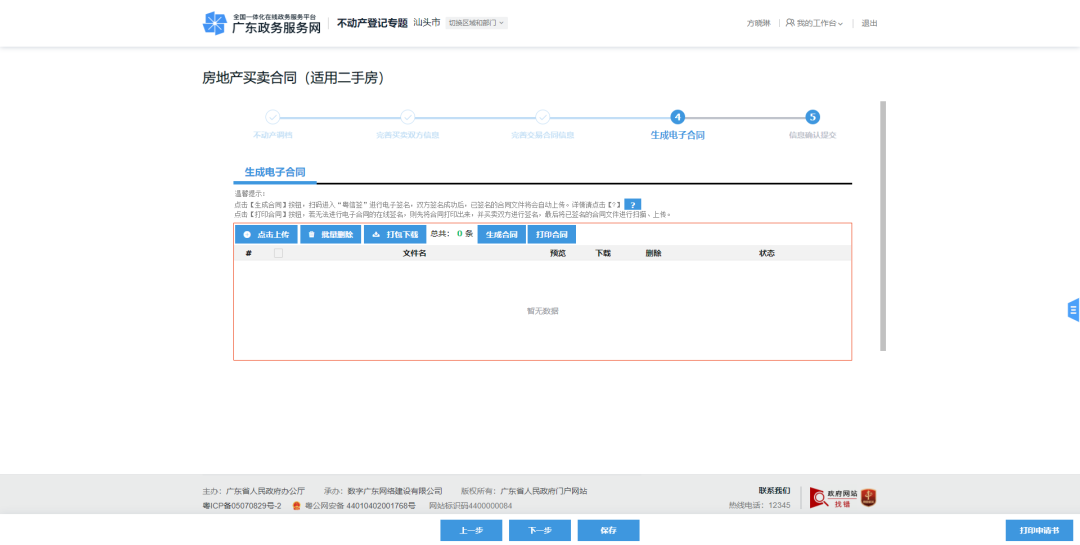This screenshot has width=1080, height=545.
Task: Click the 暂无数据 empty table message
Action: click(543, 311)
